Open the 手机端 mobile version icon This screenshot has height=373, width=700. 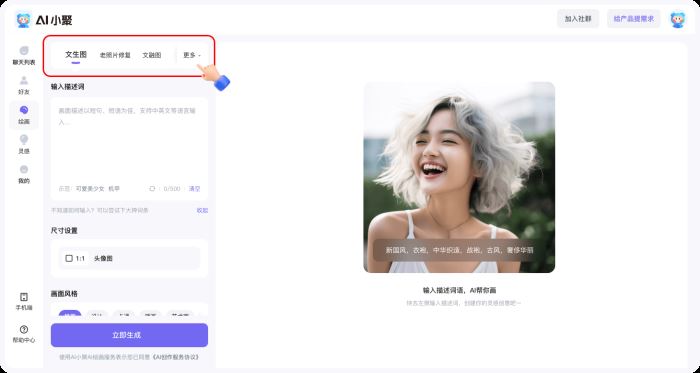pyautogui.click(x=24, y=302)
